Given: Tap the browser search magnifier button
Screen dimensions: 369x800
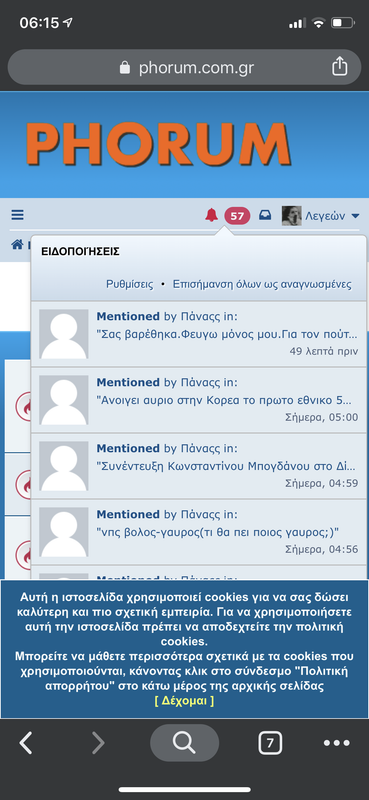Looking at the screenshot, I should [184, 743].
